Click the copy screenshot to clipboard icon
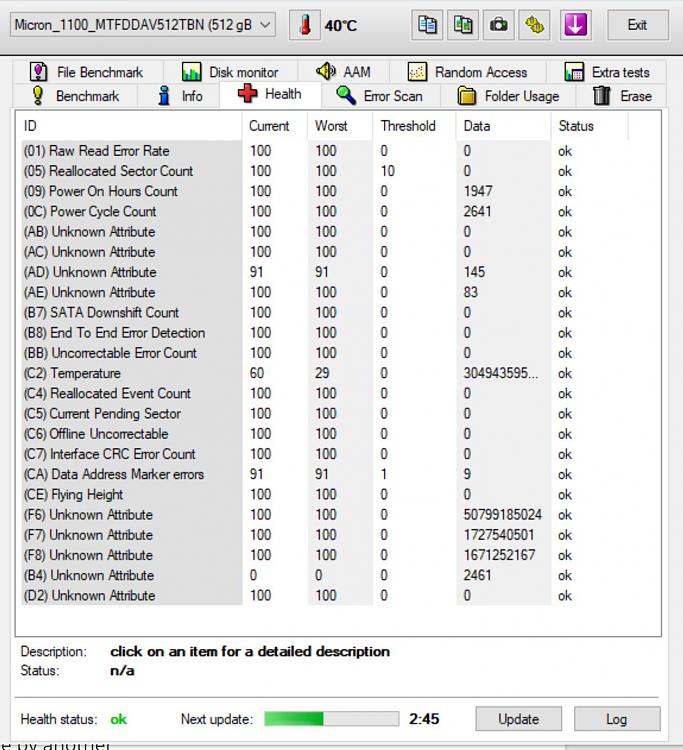This screenshot has width=683, height=750. tap(463, 25)
